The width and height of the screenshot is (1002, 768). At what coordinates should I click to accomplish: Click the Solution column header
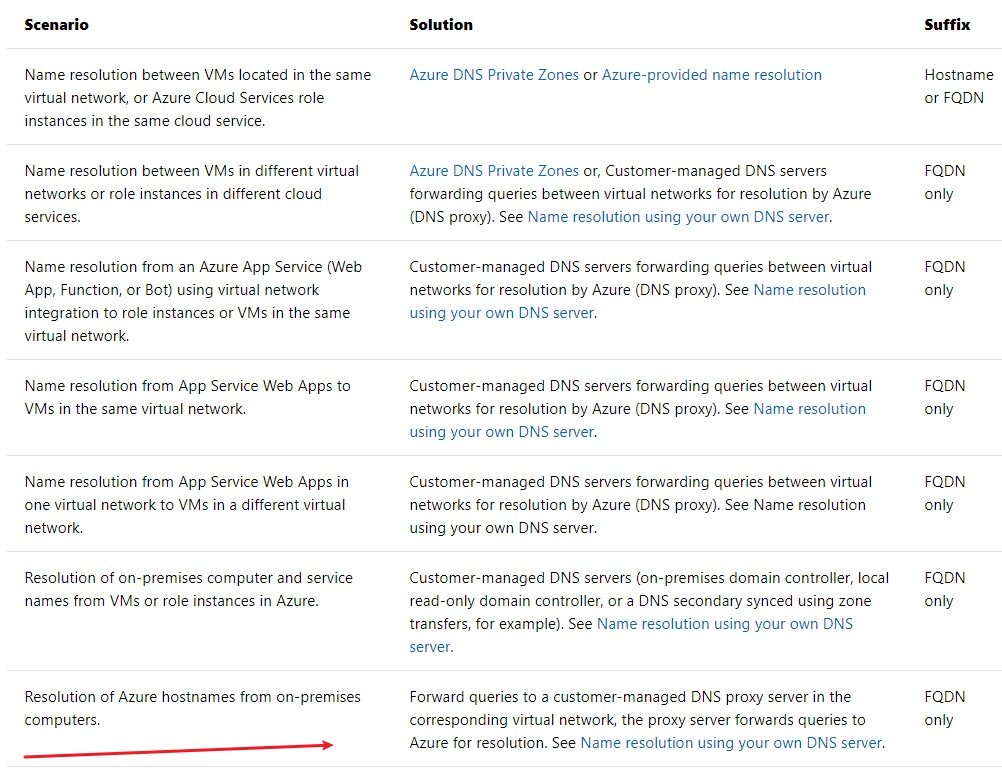[441, 24]
